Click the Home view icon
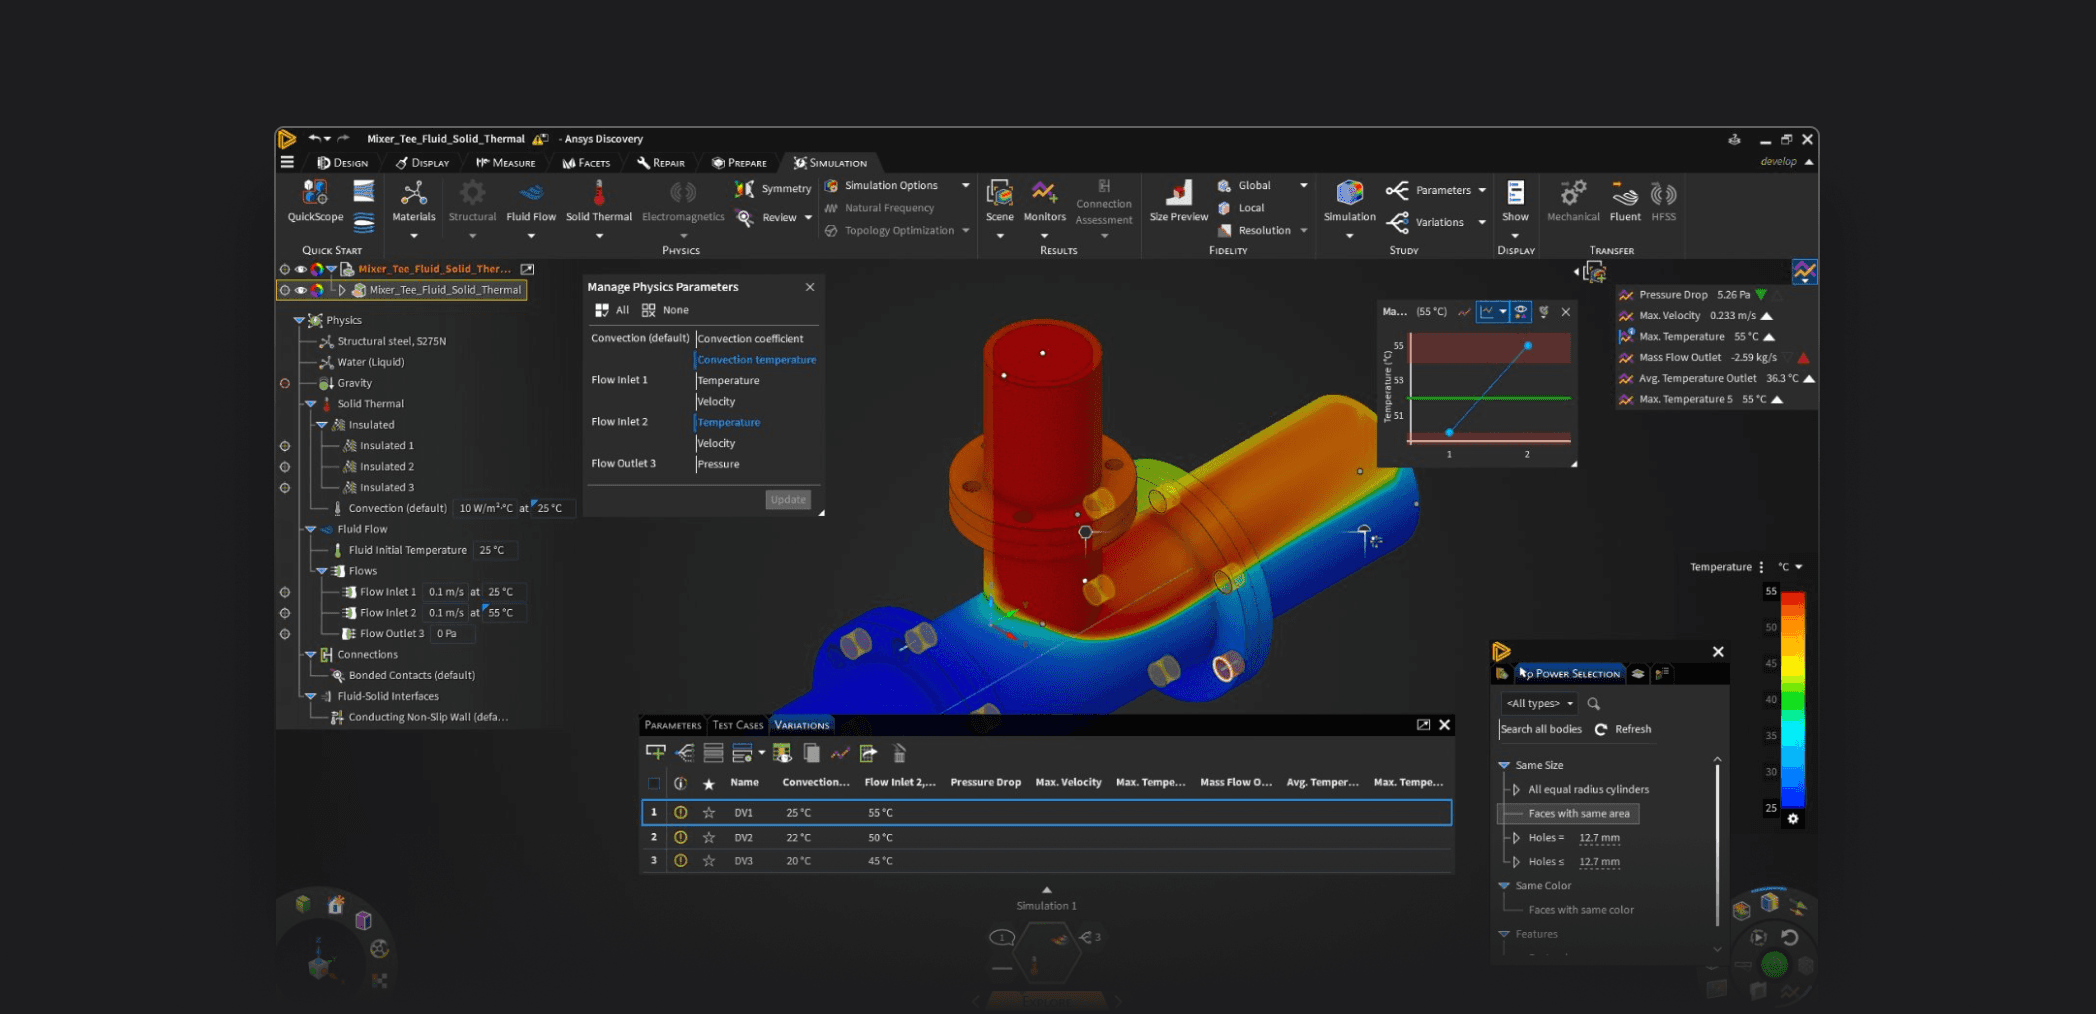Viewport: 2096px width, 1014px height. point(336,904)
